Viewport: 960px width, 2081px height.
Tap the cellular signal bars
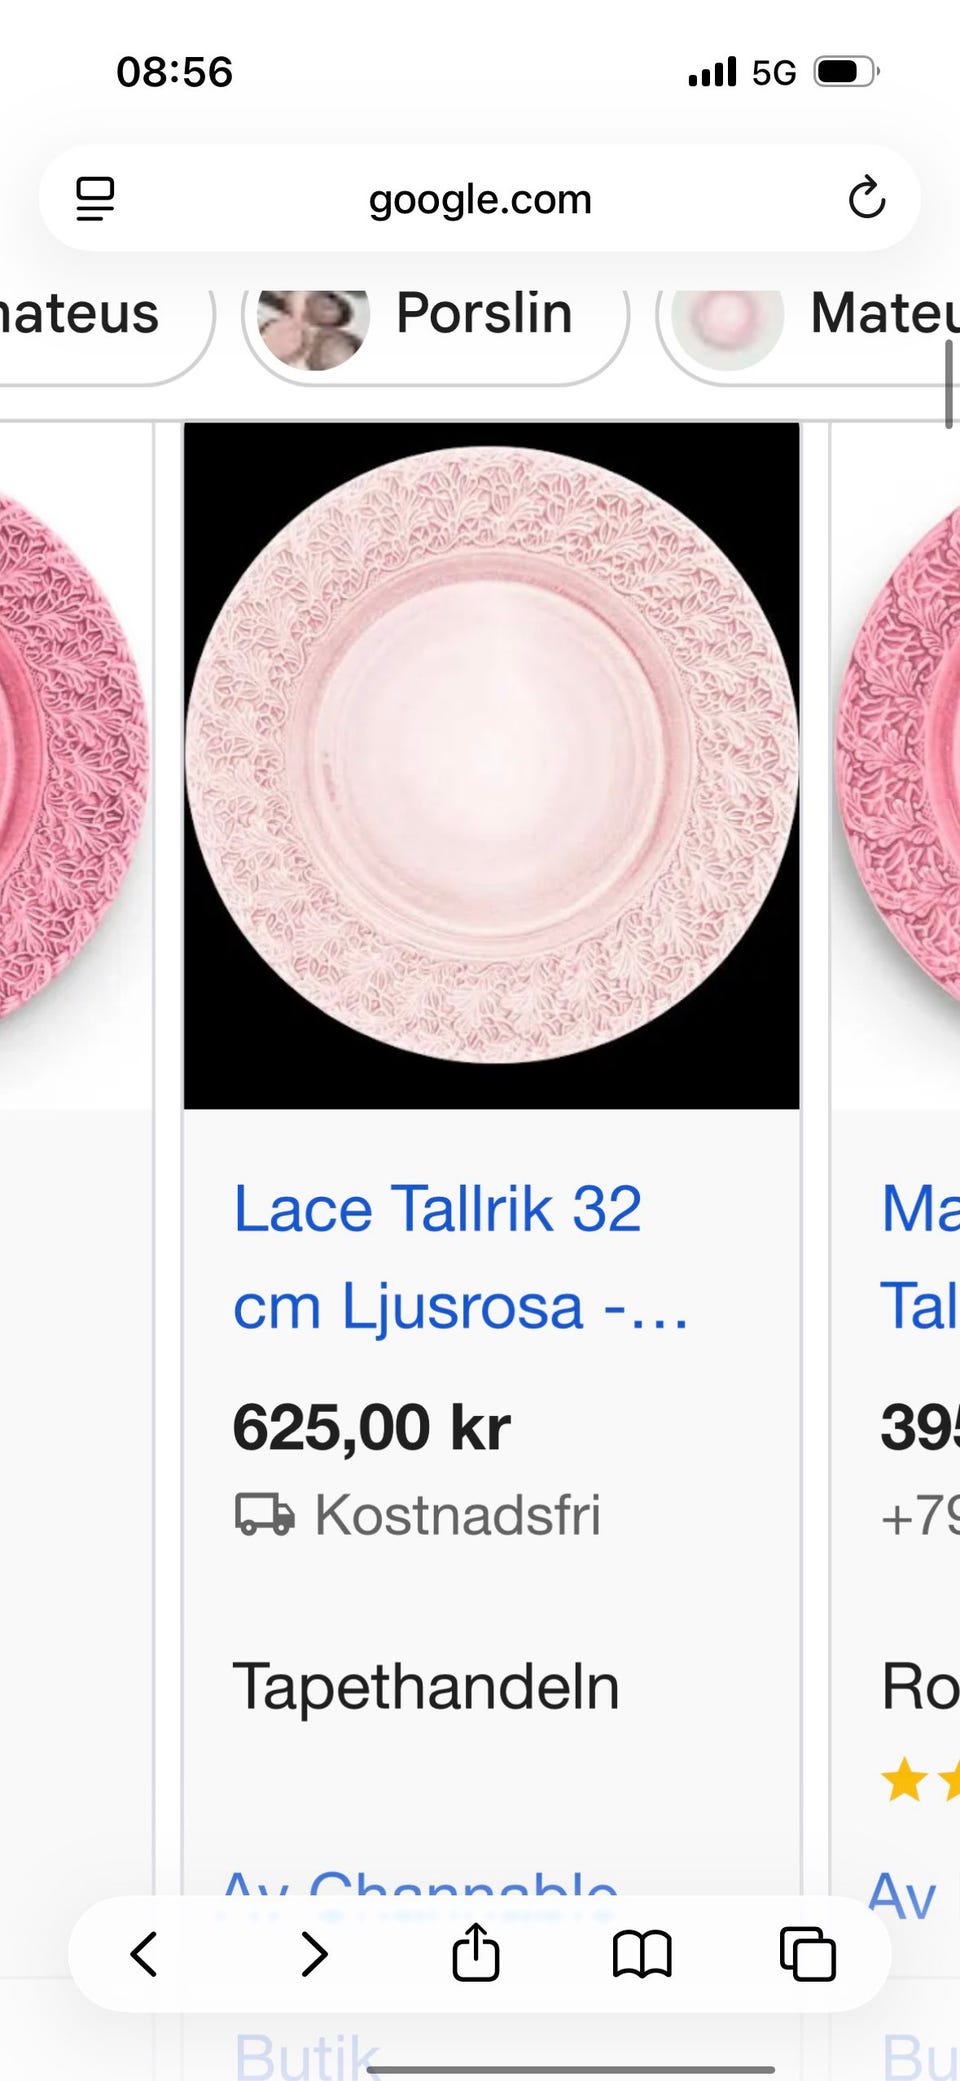712,72
